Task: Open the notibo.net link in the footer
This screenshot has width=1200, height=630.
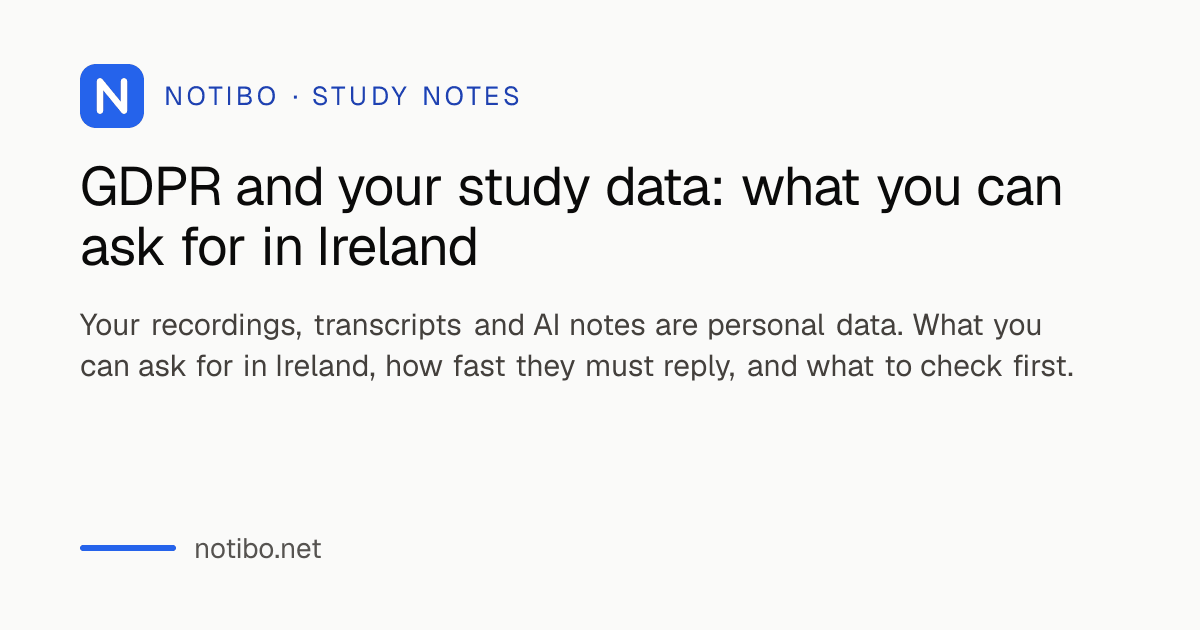Action: [x=258, y=549]
